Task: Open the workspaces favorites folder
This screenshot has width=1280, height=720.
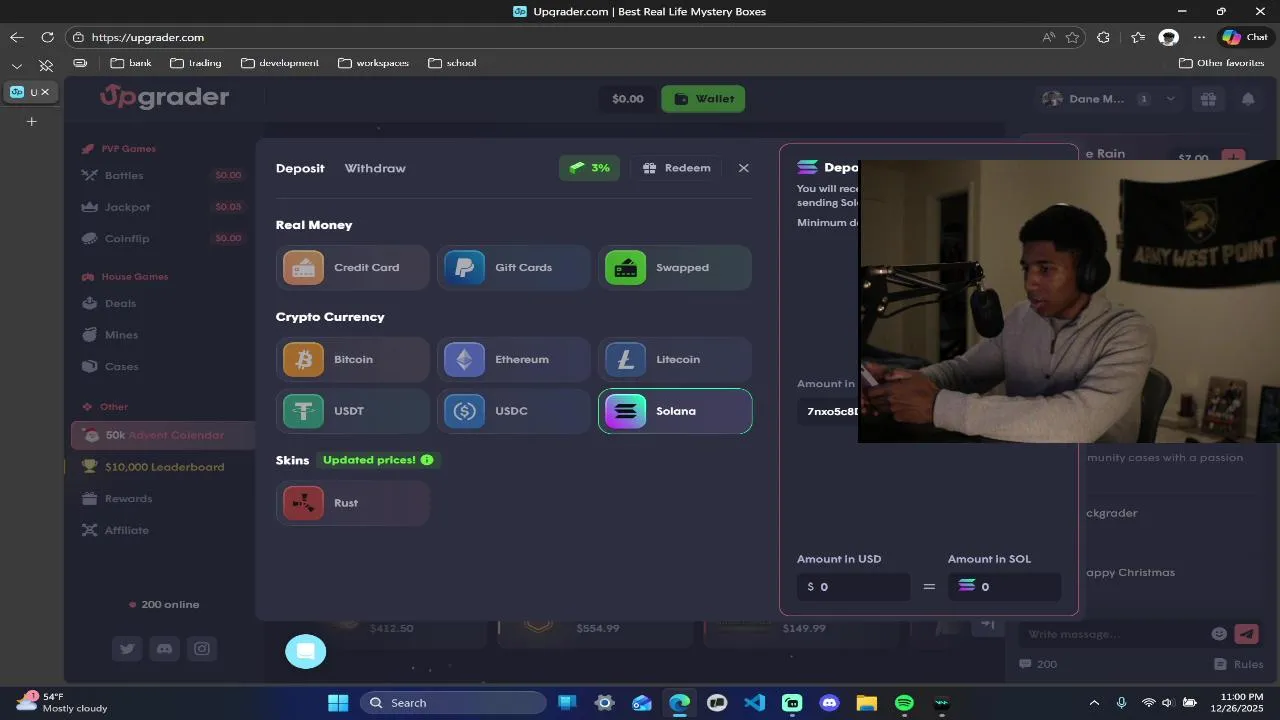Action: click(374, 63)
